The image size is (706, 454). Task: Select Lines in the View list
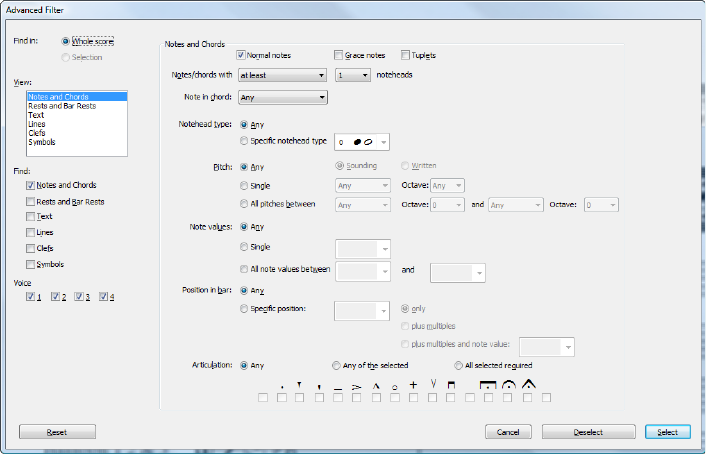(x=77, y=124)
